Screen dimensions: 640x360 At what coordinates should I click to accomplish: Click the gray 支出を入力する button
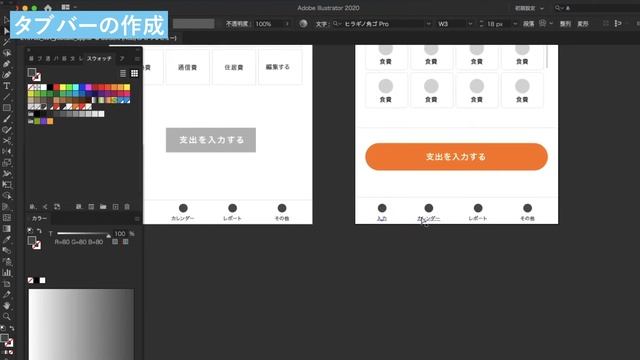coord(211,140)
